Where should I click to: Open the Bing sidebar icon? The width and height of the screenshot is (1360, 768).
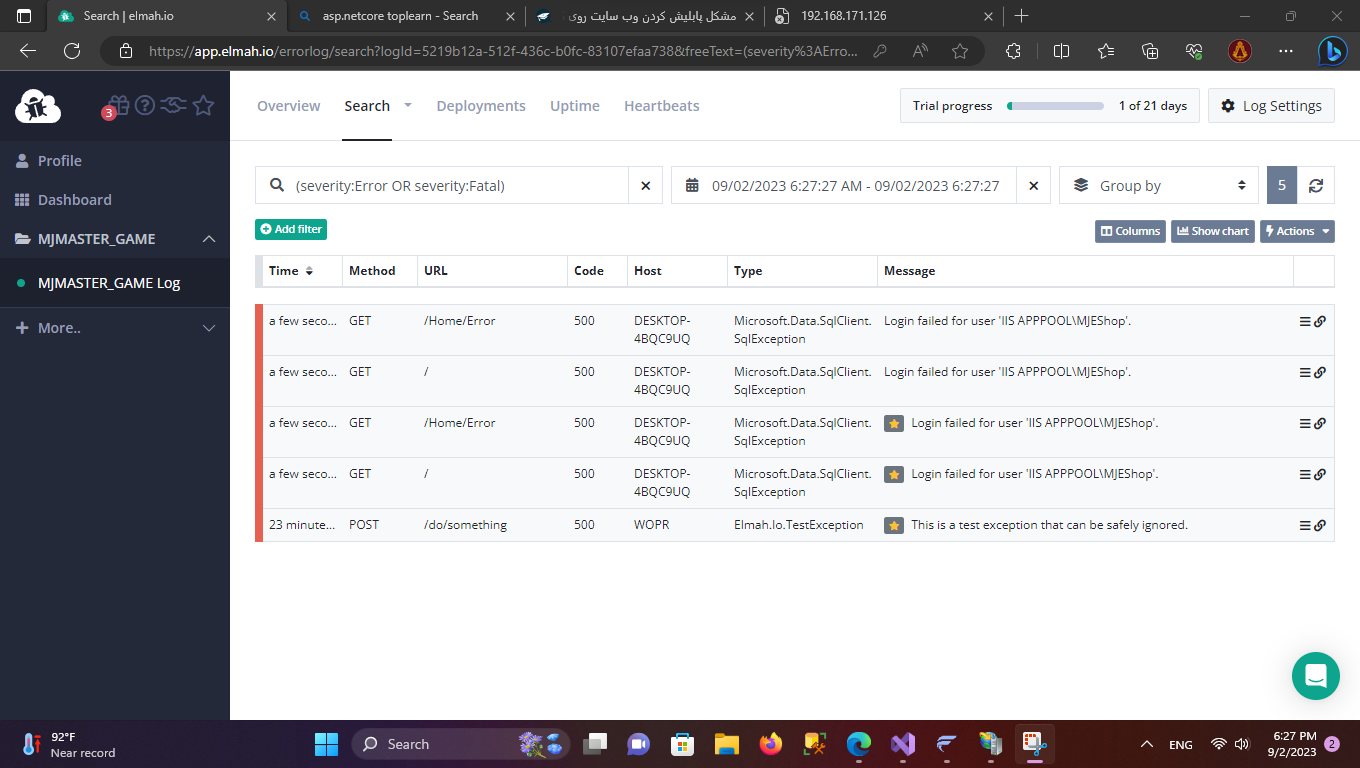[x=1331, y=51]
